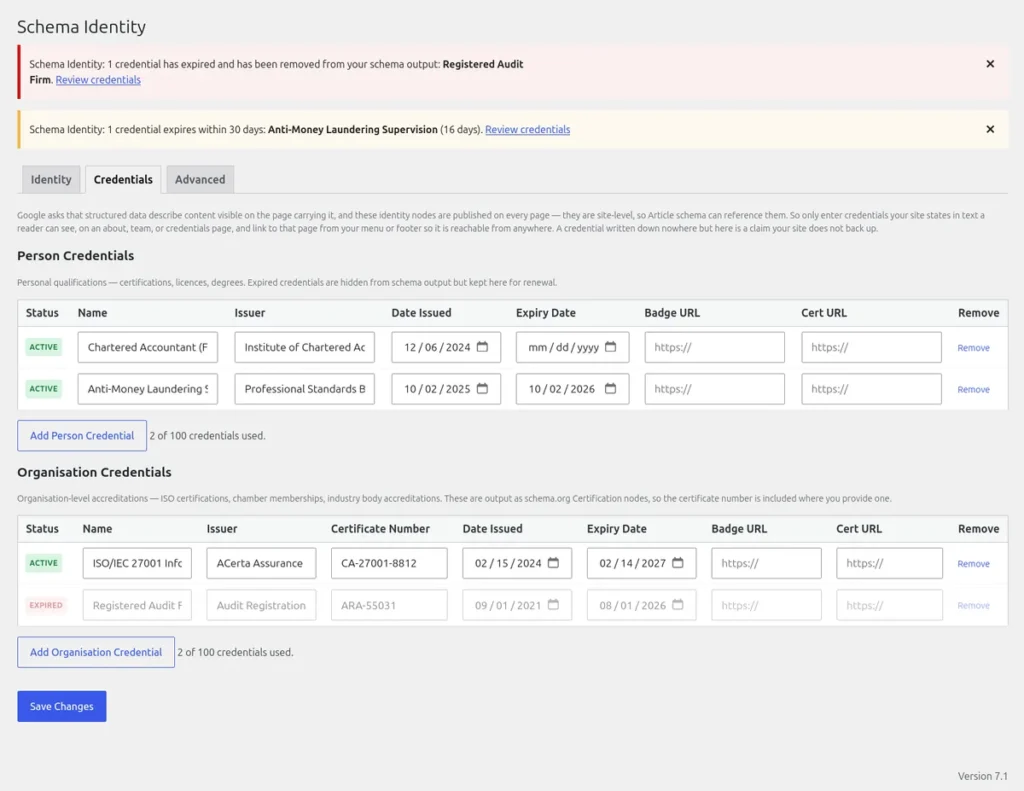This screenshot has width=1024, height=791.
Task: Focus Badge URL field for ISO/IEC 27001
Action: click(766, 563)
